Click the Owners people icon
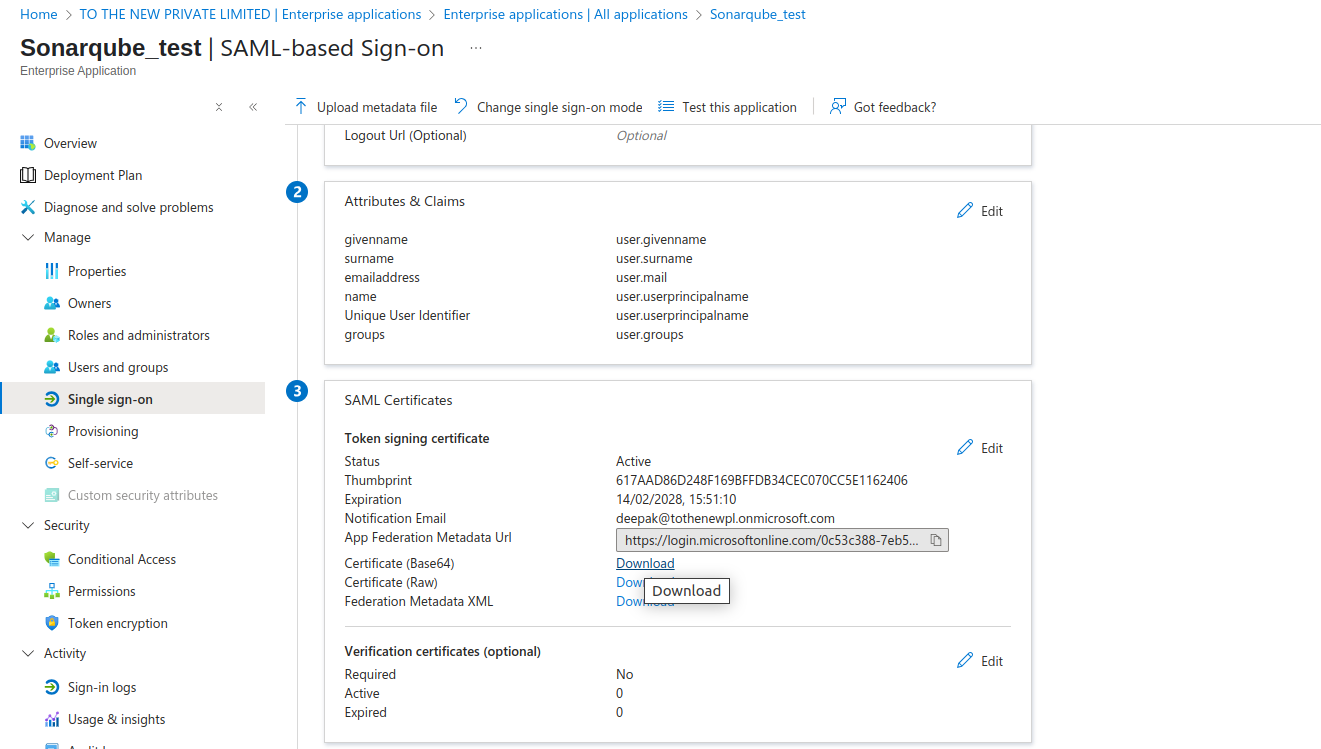This screenshot has width=1321, height=749. coord(52,303)
